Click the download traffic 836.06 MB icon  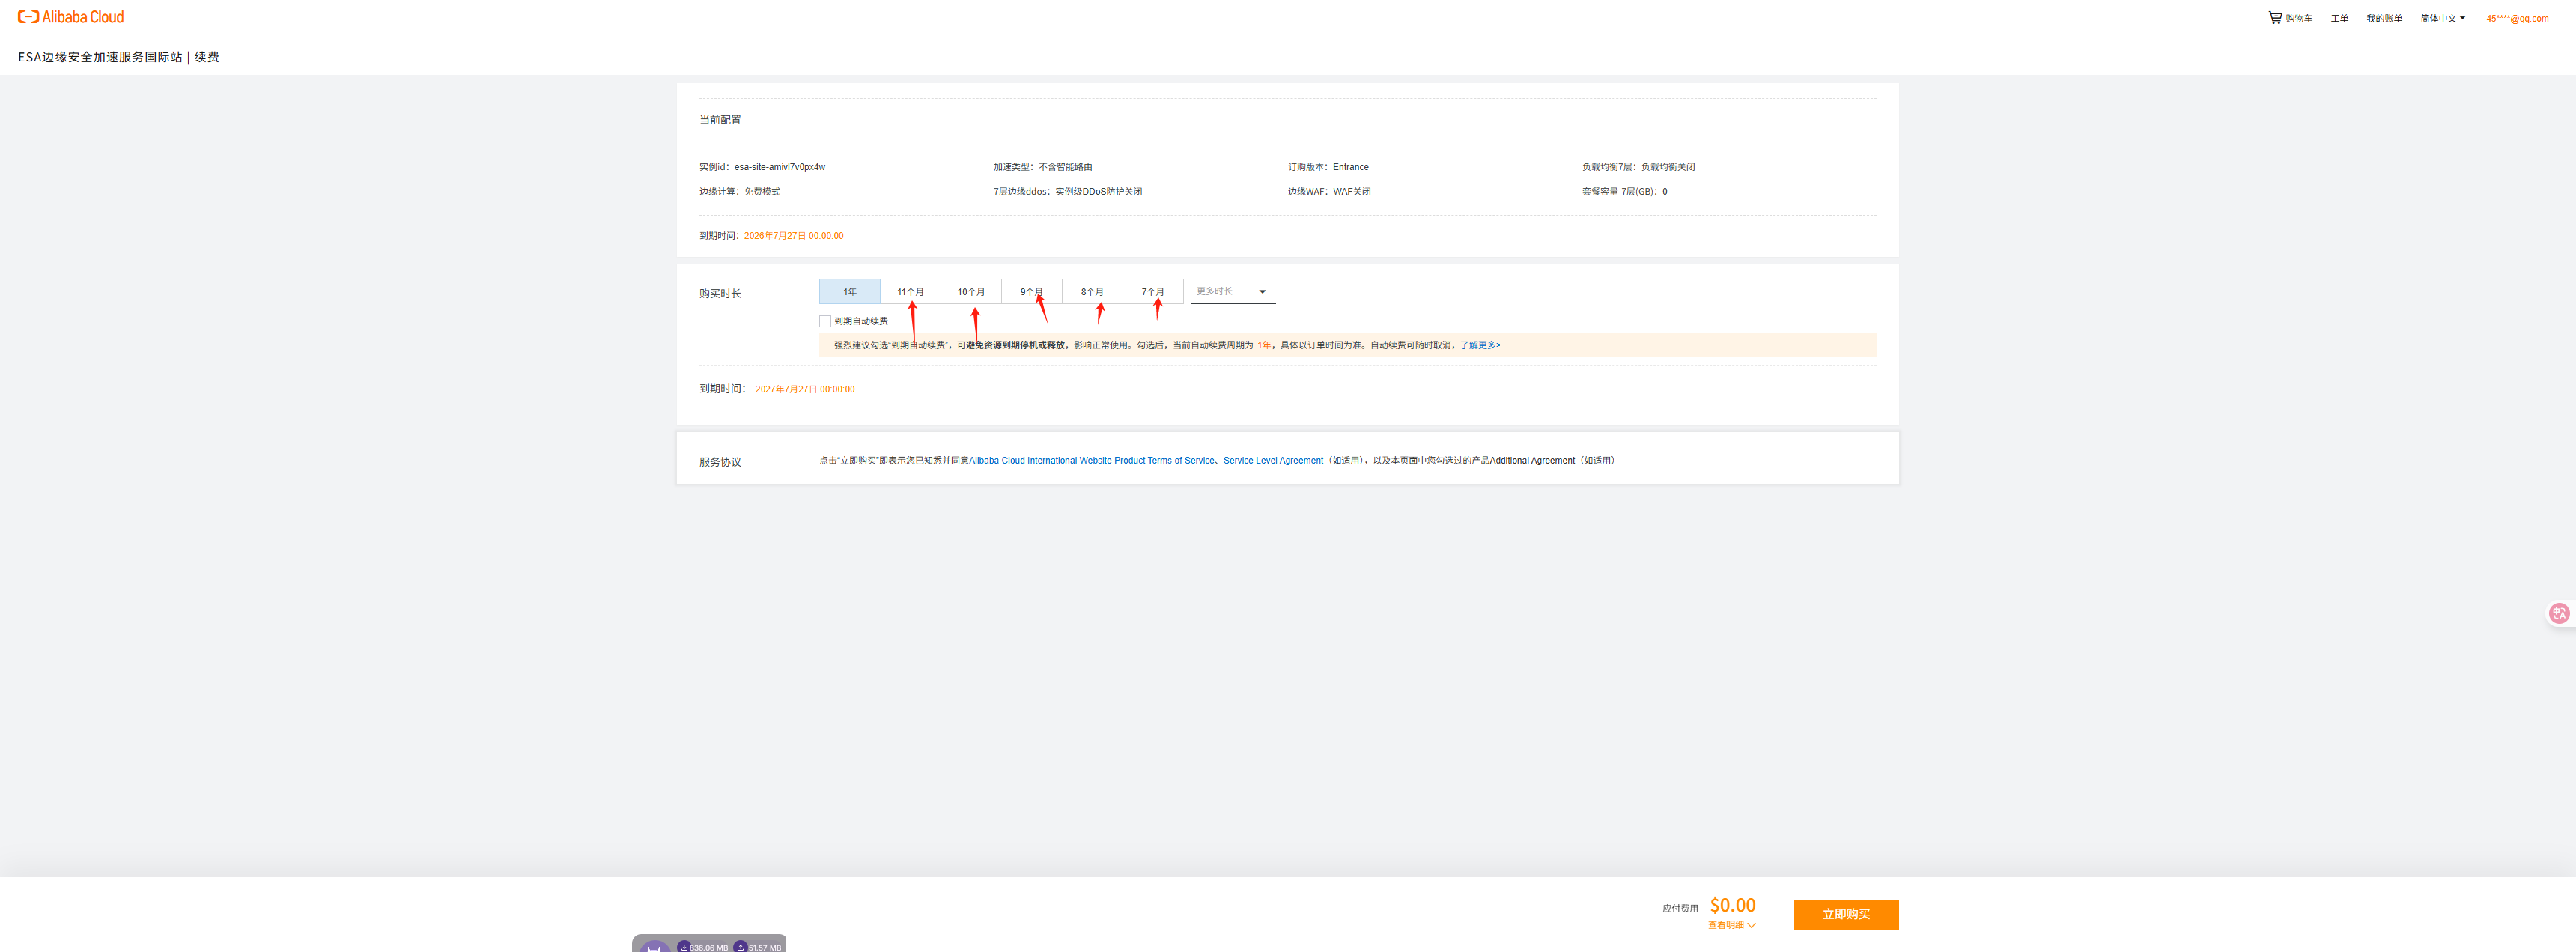(x=684, y=946)
